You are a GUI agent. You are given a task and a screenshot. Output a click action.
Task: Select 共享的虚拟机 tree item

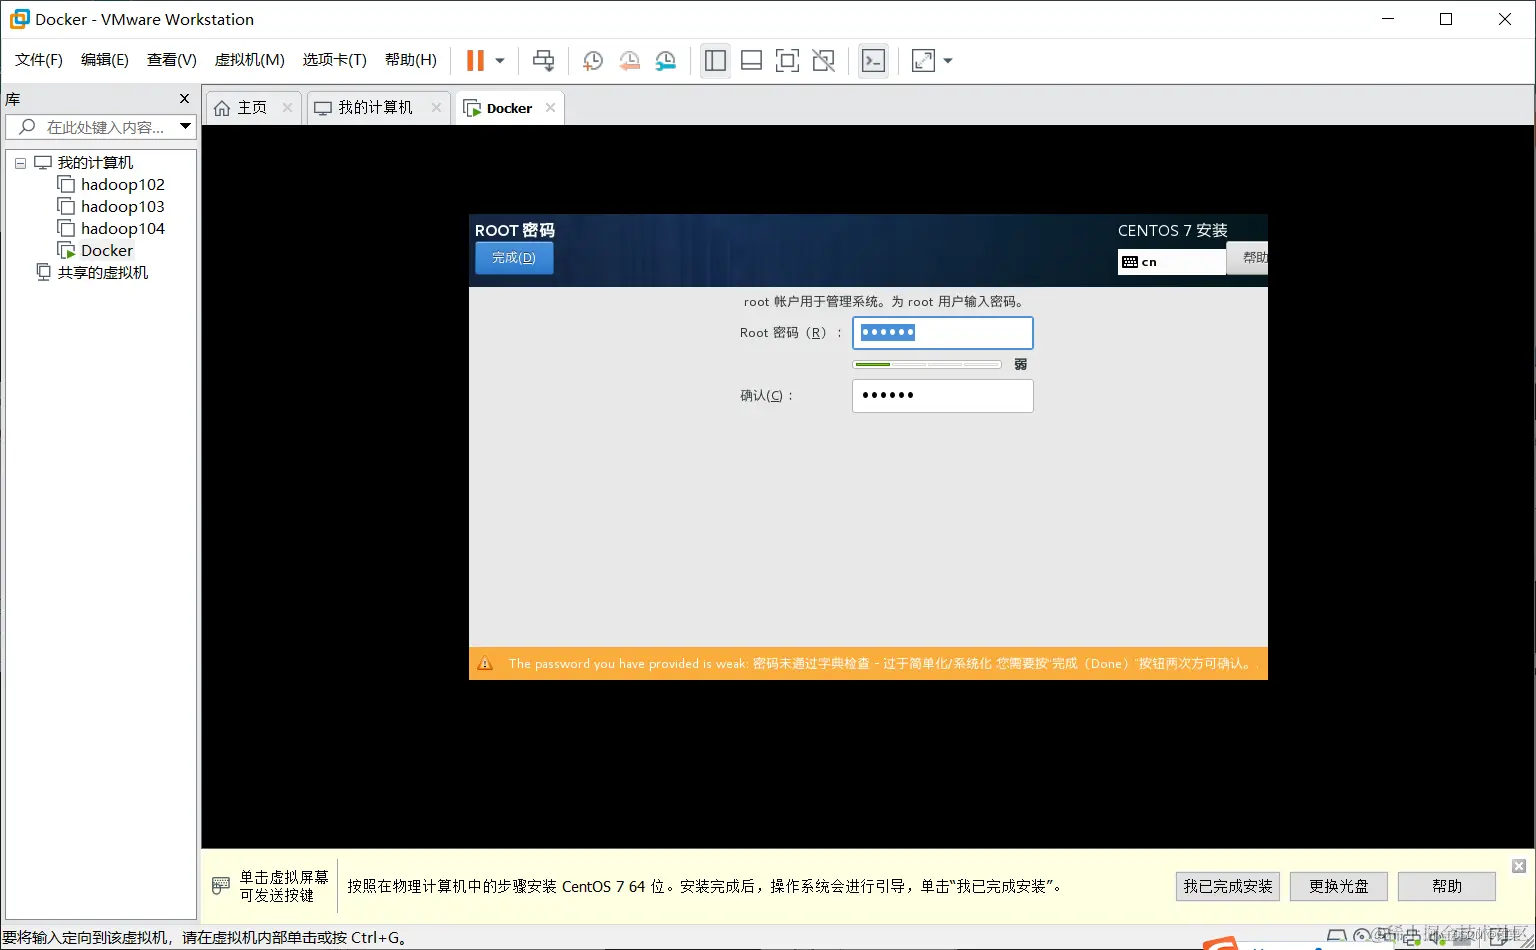pyautogui.click(x=102, y=272)
